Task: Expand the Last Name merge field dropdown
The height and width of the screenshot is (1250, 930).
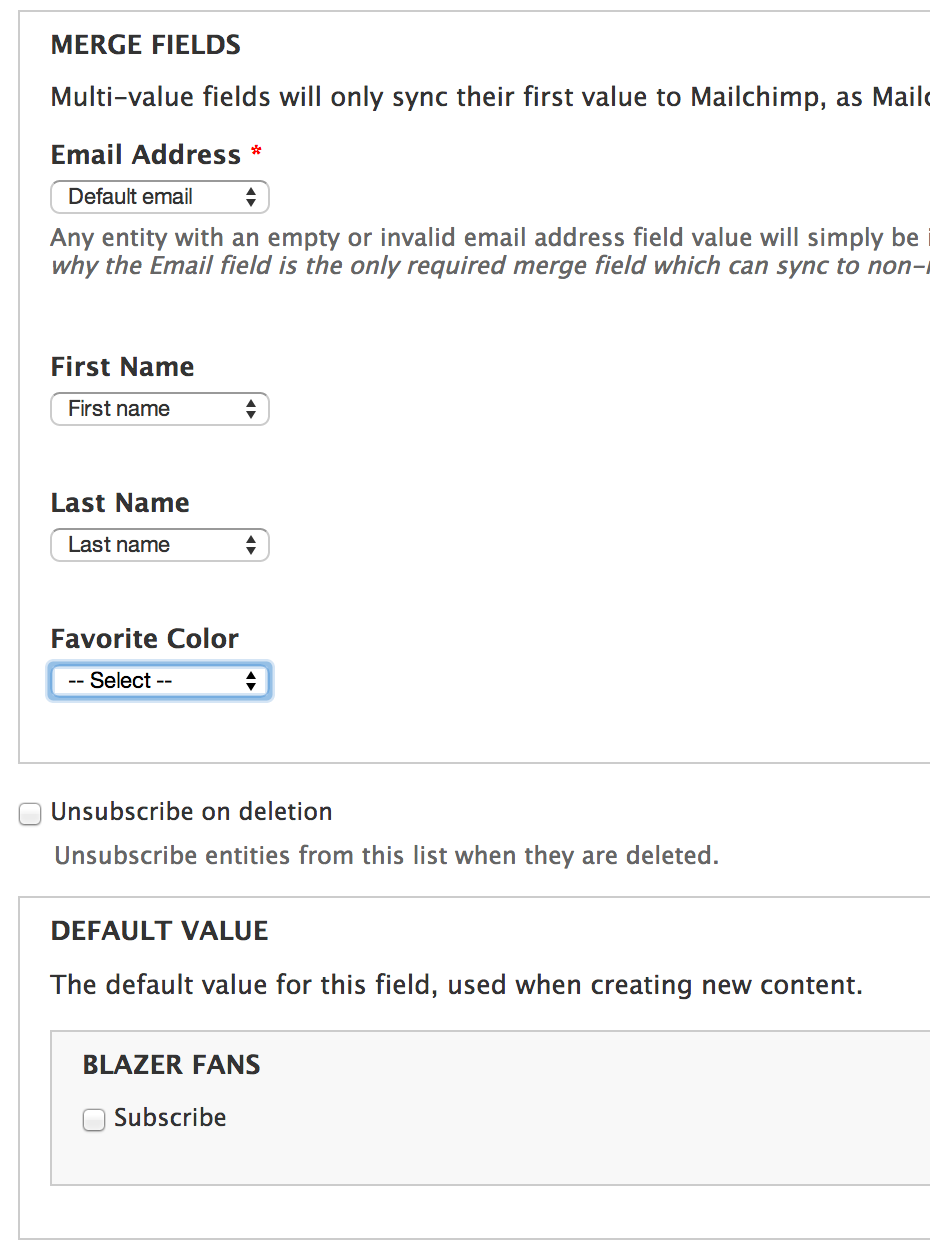Action: click(x=159, y=545)
